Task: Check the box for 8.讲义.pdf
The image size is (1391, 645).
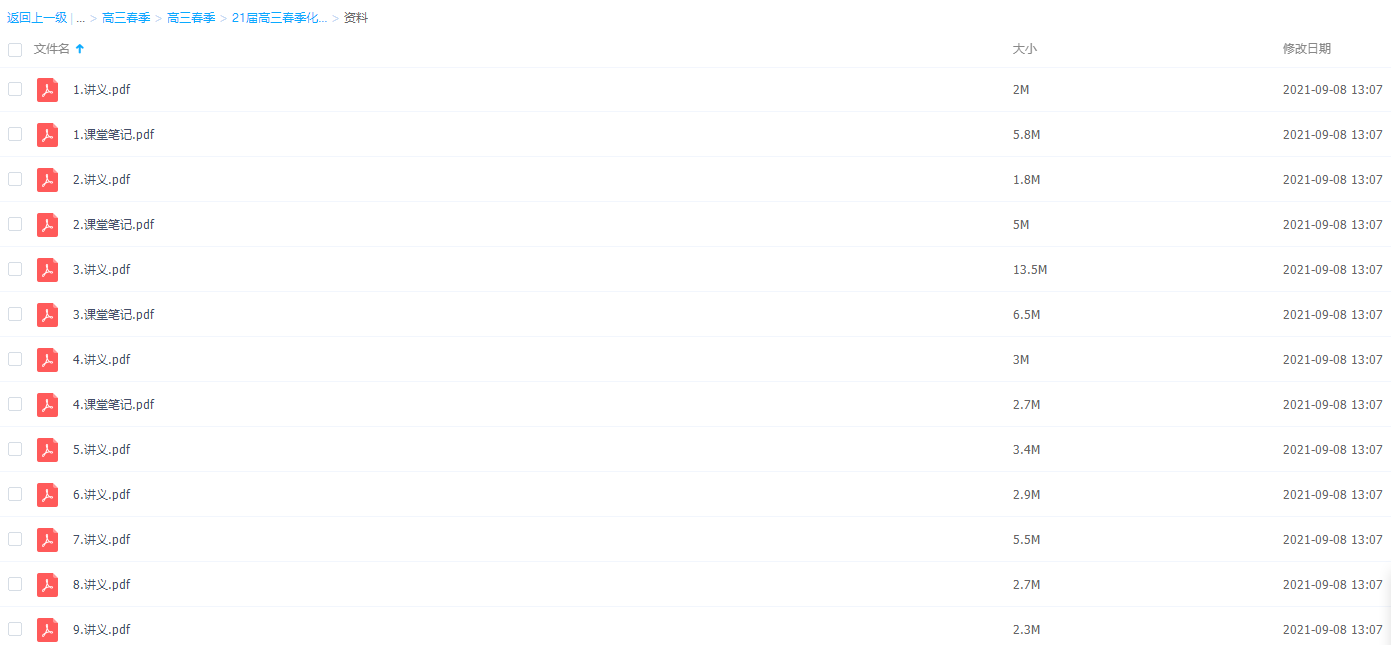Action: coord(15,584)
